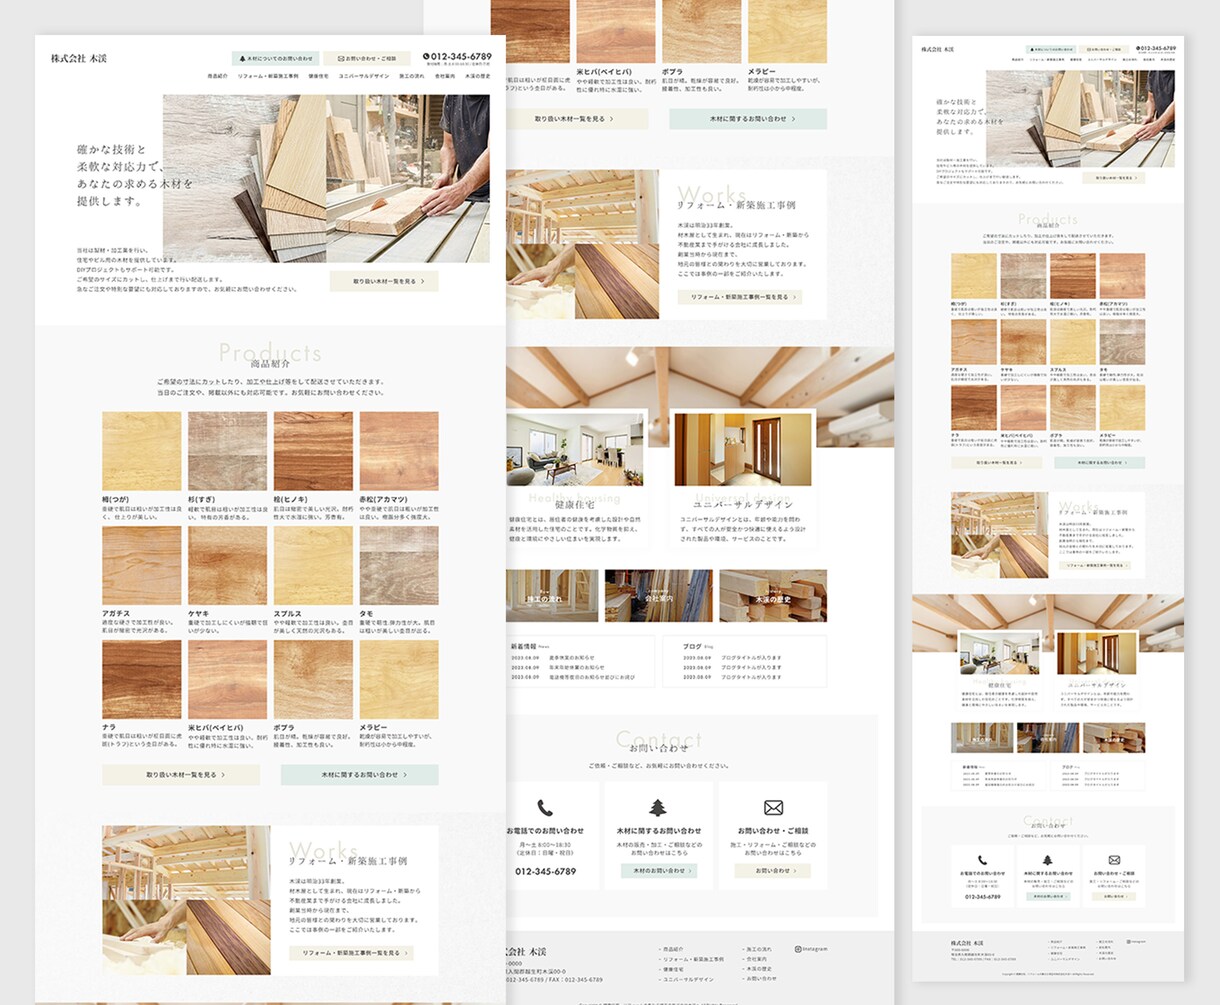Click the phone icon in the right page contact section
This screenshot has height=1005, width=1220.
click(x=982, y=859)
